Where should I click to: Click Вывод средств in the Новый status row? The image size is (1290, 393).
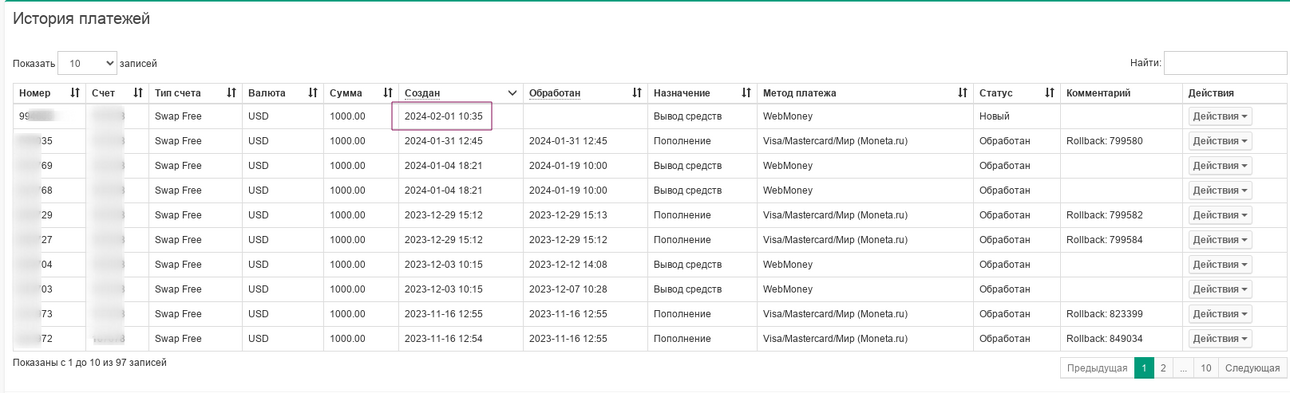click(688, 117)
